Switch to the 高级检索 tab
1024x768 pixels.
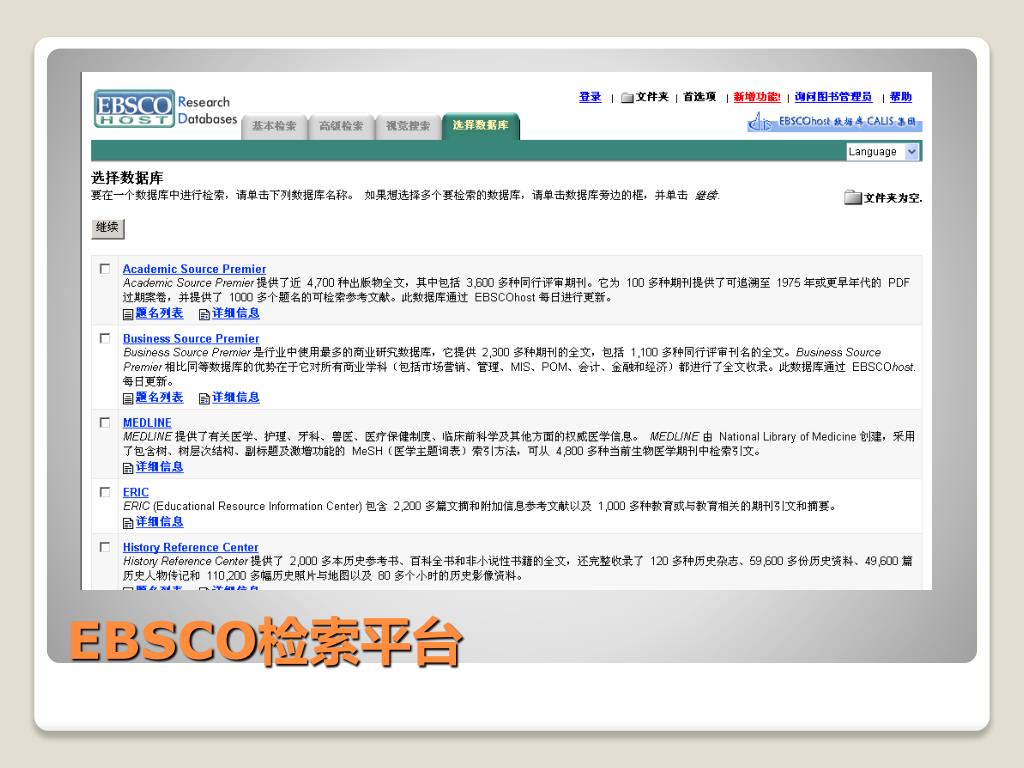coord(341,127)
